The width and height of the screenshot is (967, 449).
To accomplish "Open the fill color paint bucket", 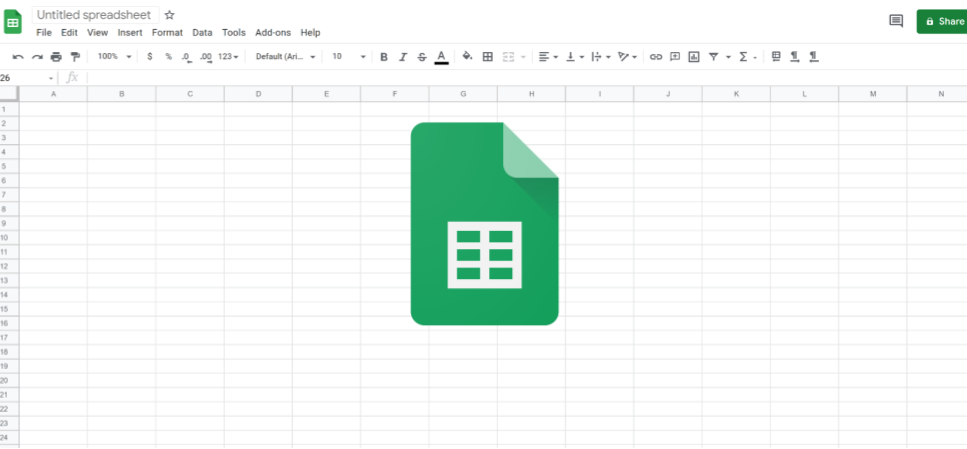I will coord(467,57).
